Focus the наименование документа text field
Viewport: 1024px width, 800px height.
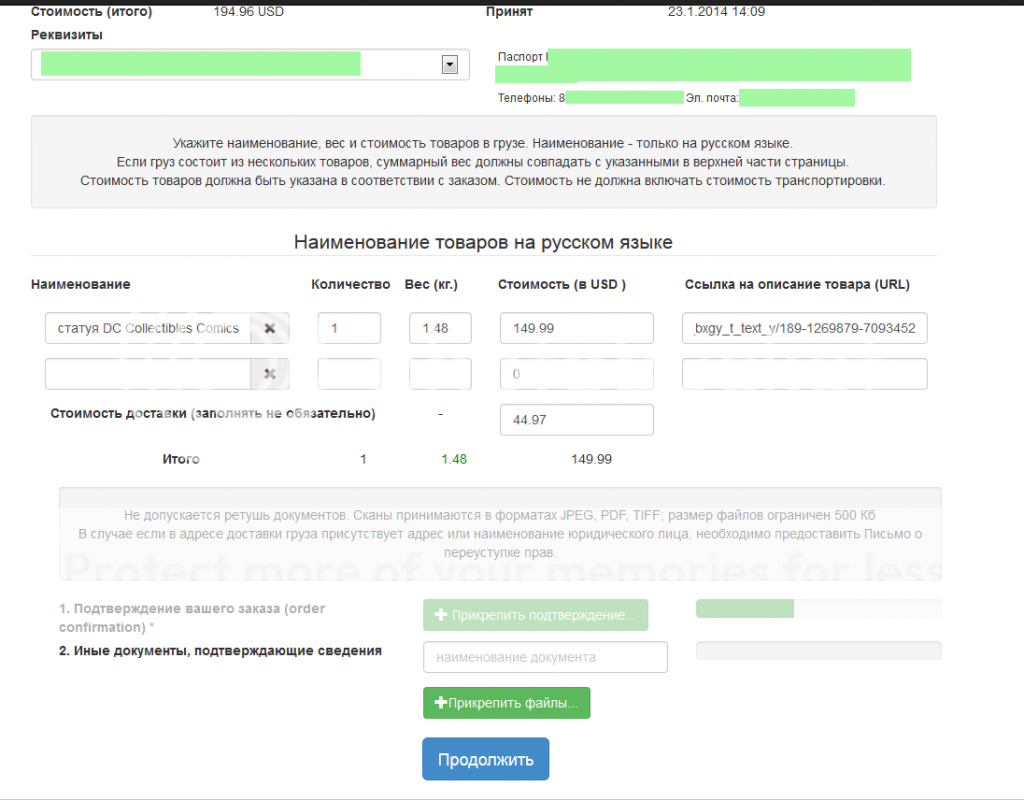tap(545, 657)
